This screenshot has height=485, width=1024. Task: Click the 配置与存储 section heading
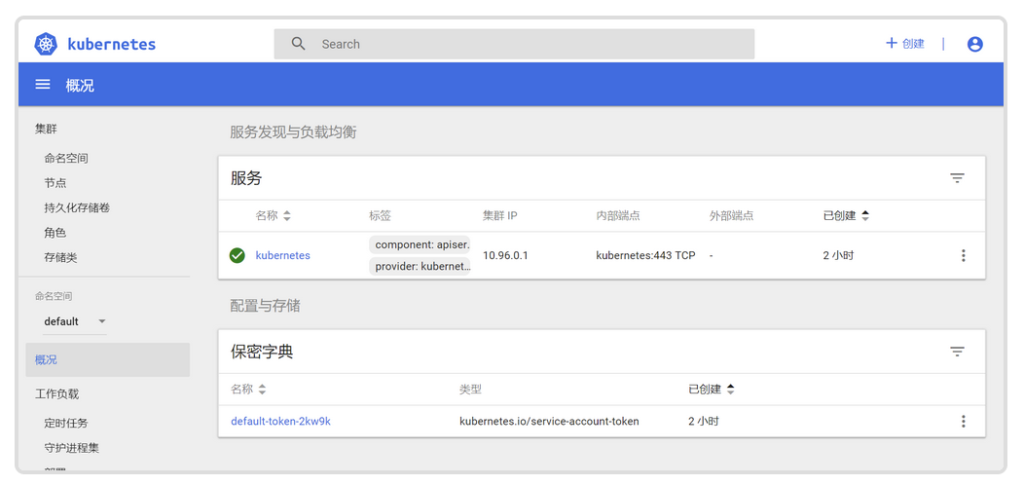click(265, 305)
